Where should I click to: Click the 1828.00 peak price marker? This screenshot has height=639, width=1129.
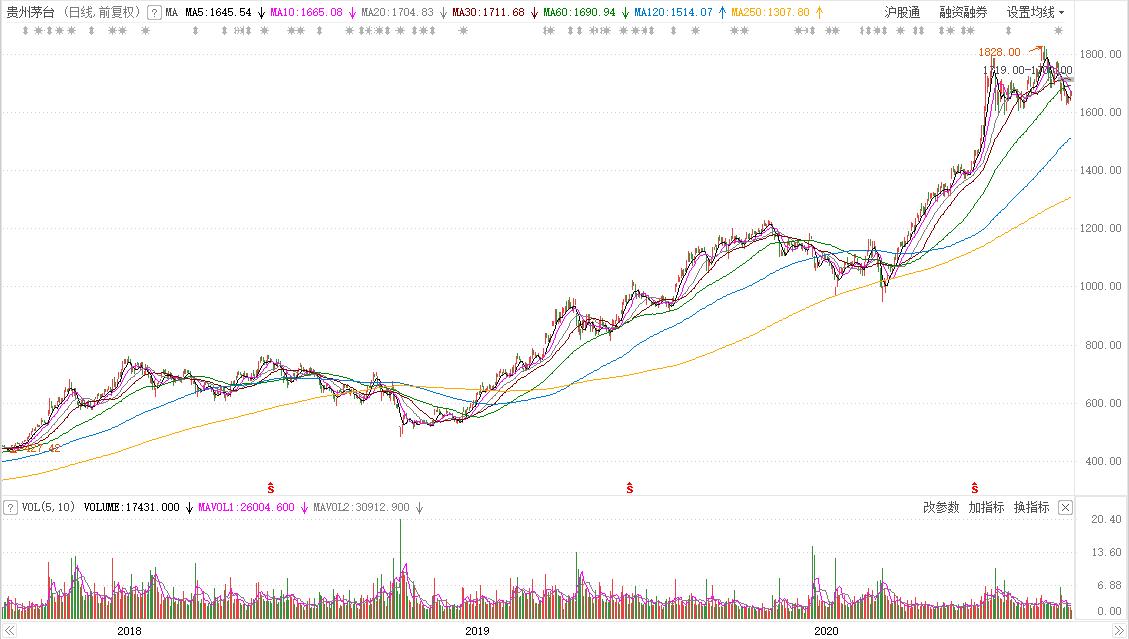coord(999,52)
